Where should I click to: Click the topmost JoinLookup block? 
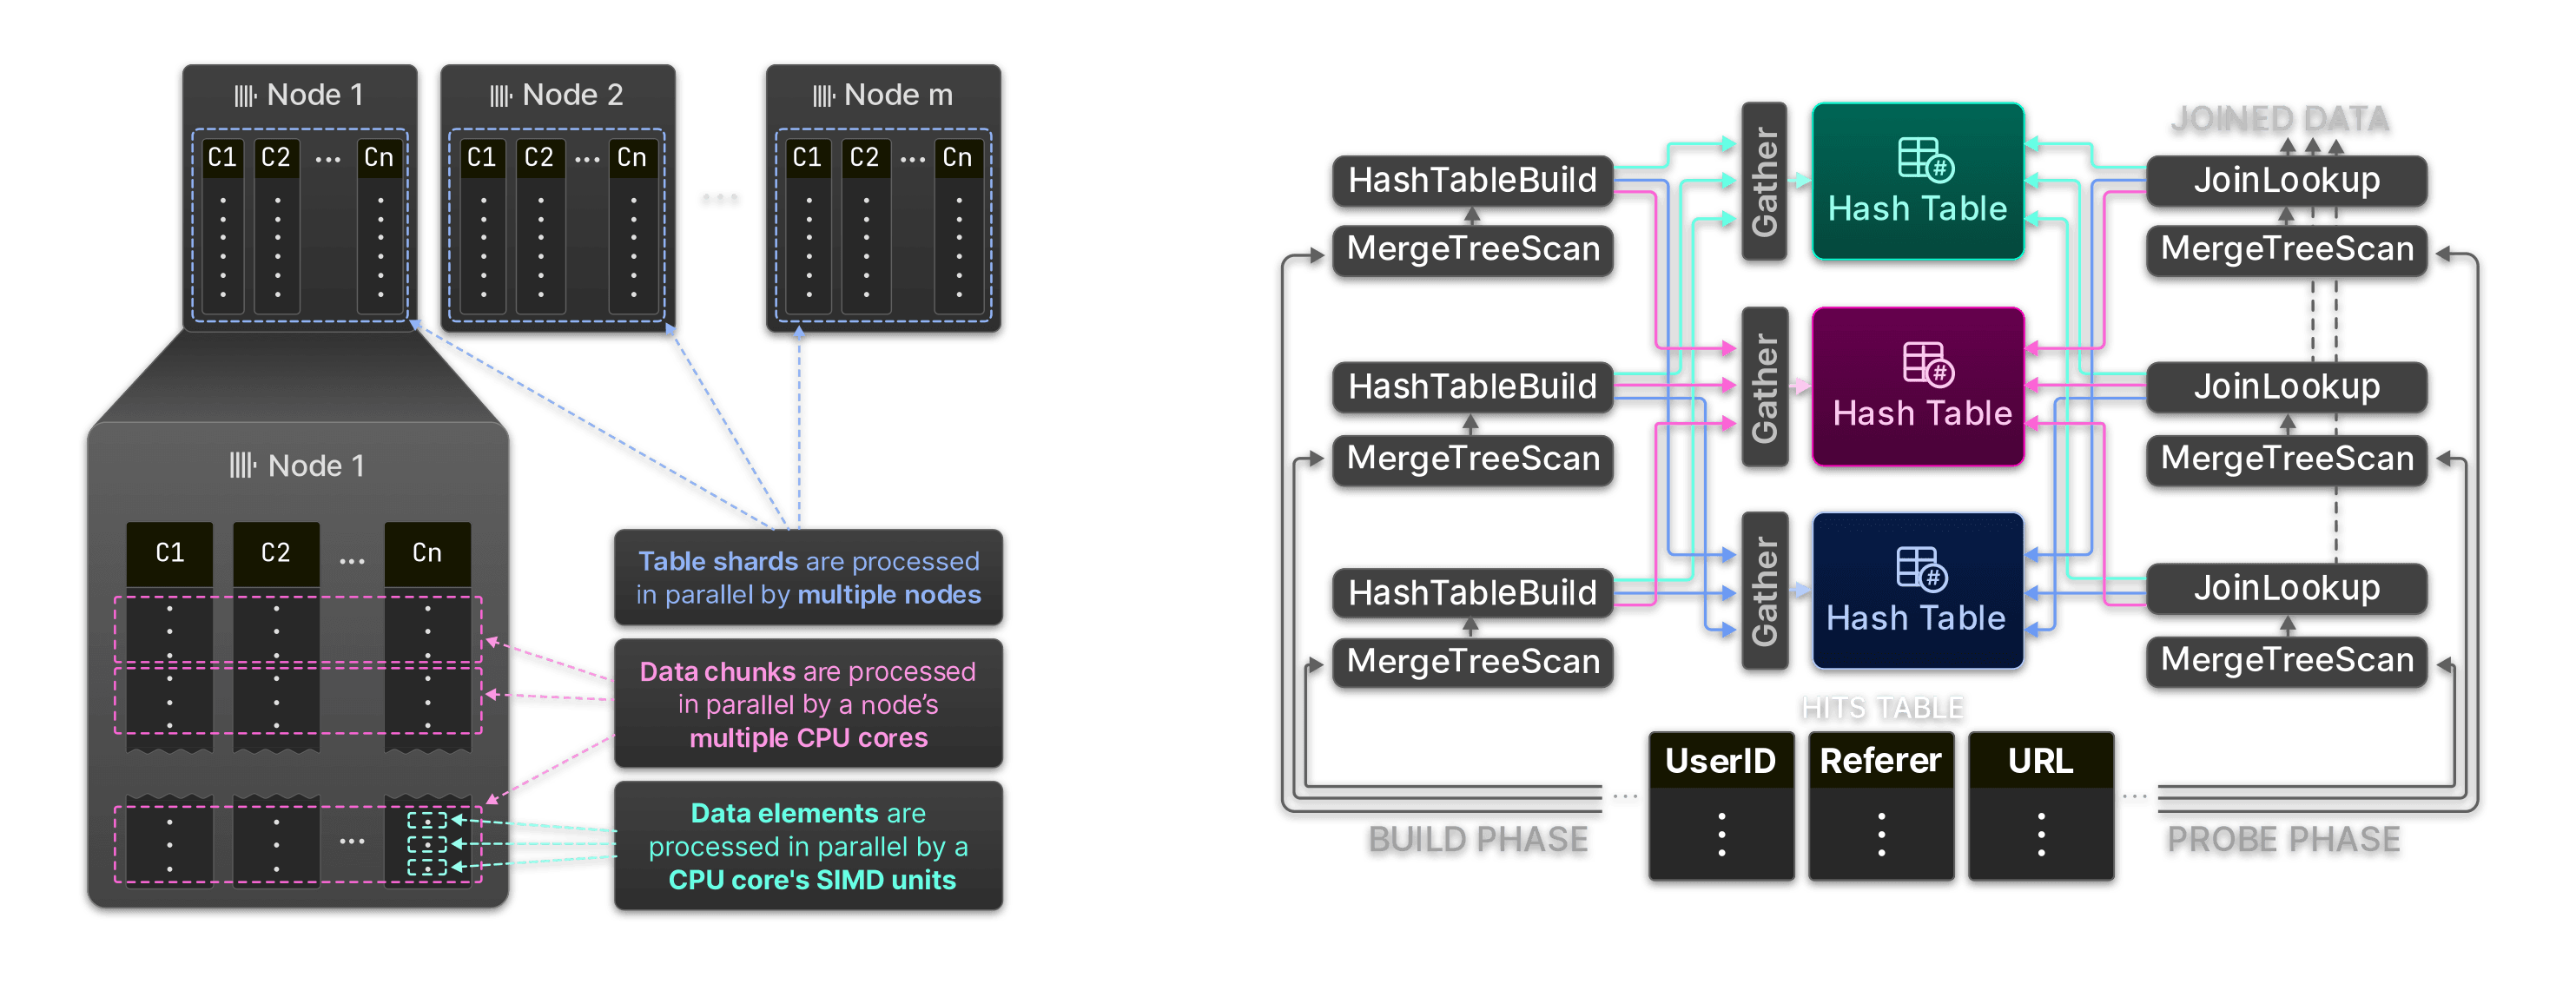2286,181
